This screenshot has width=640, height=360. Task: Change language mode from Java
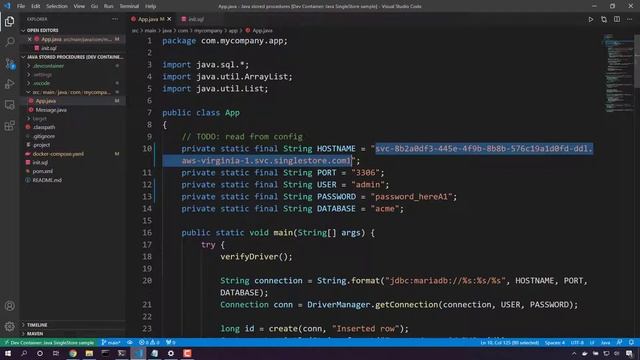[606, 342]
